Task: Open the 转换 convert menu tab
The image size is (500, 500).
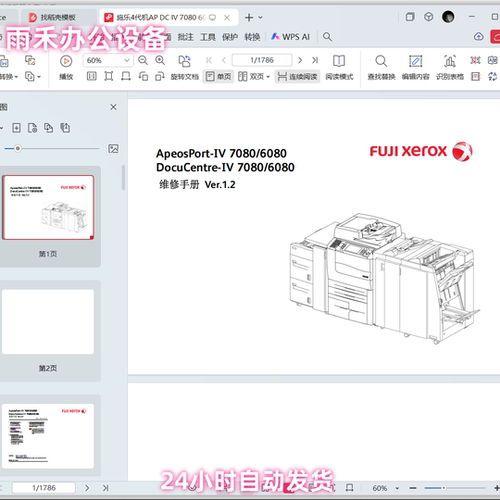Action: tap(252, 37)
